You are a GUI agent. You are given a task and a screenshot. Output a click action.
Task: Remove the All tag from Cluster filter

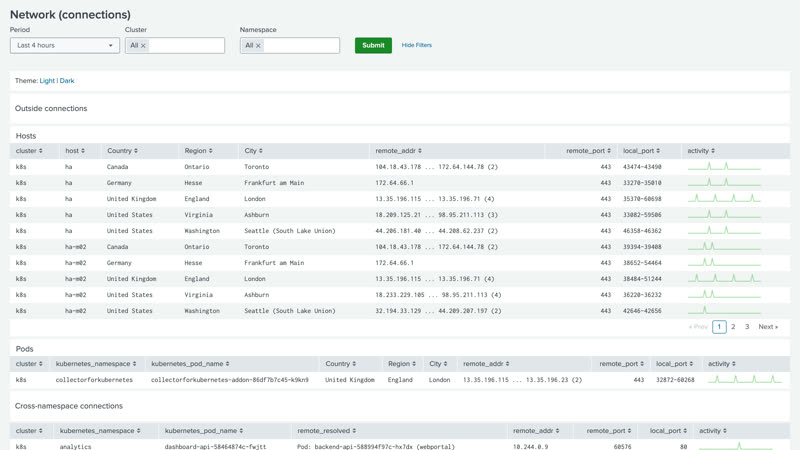click(x=143, y=46)
